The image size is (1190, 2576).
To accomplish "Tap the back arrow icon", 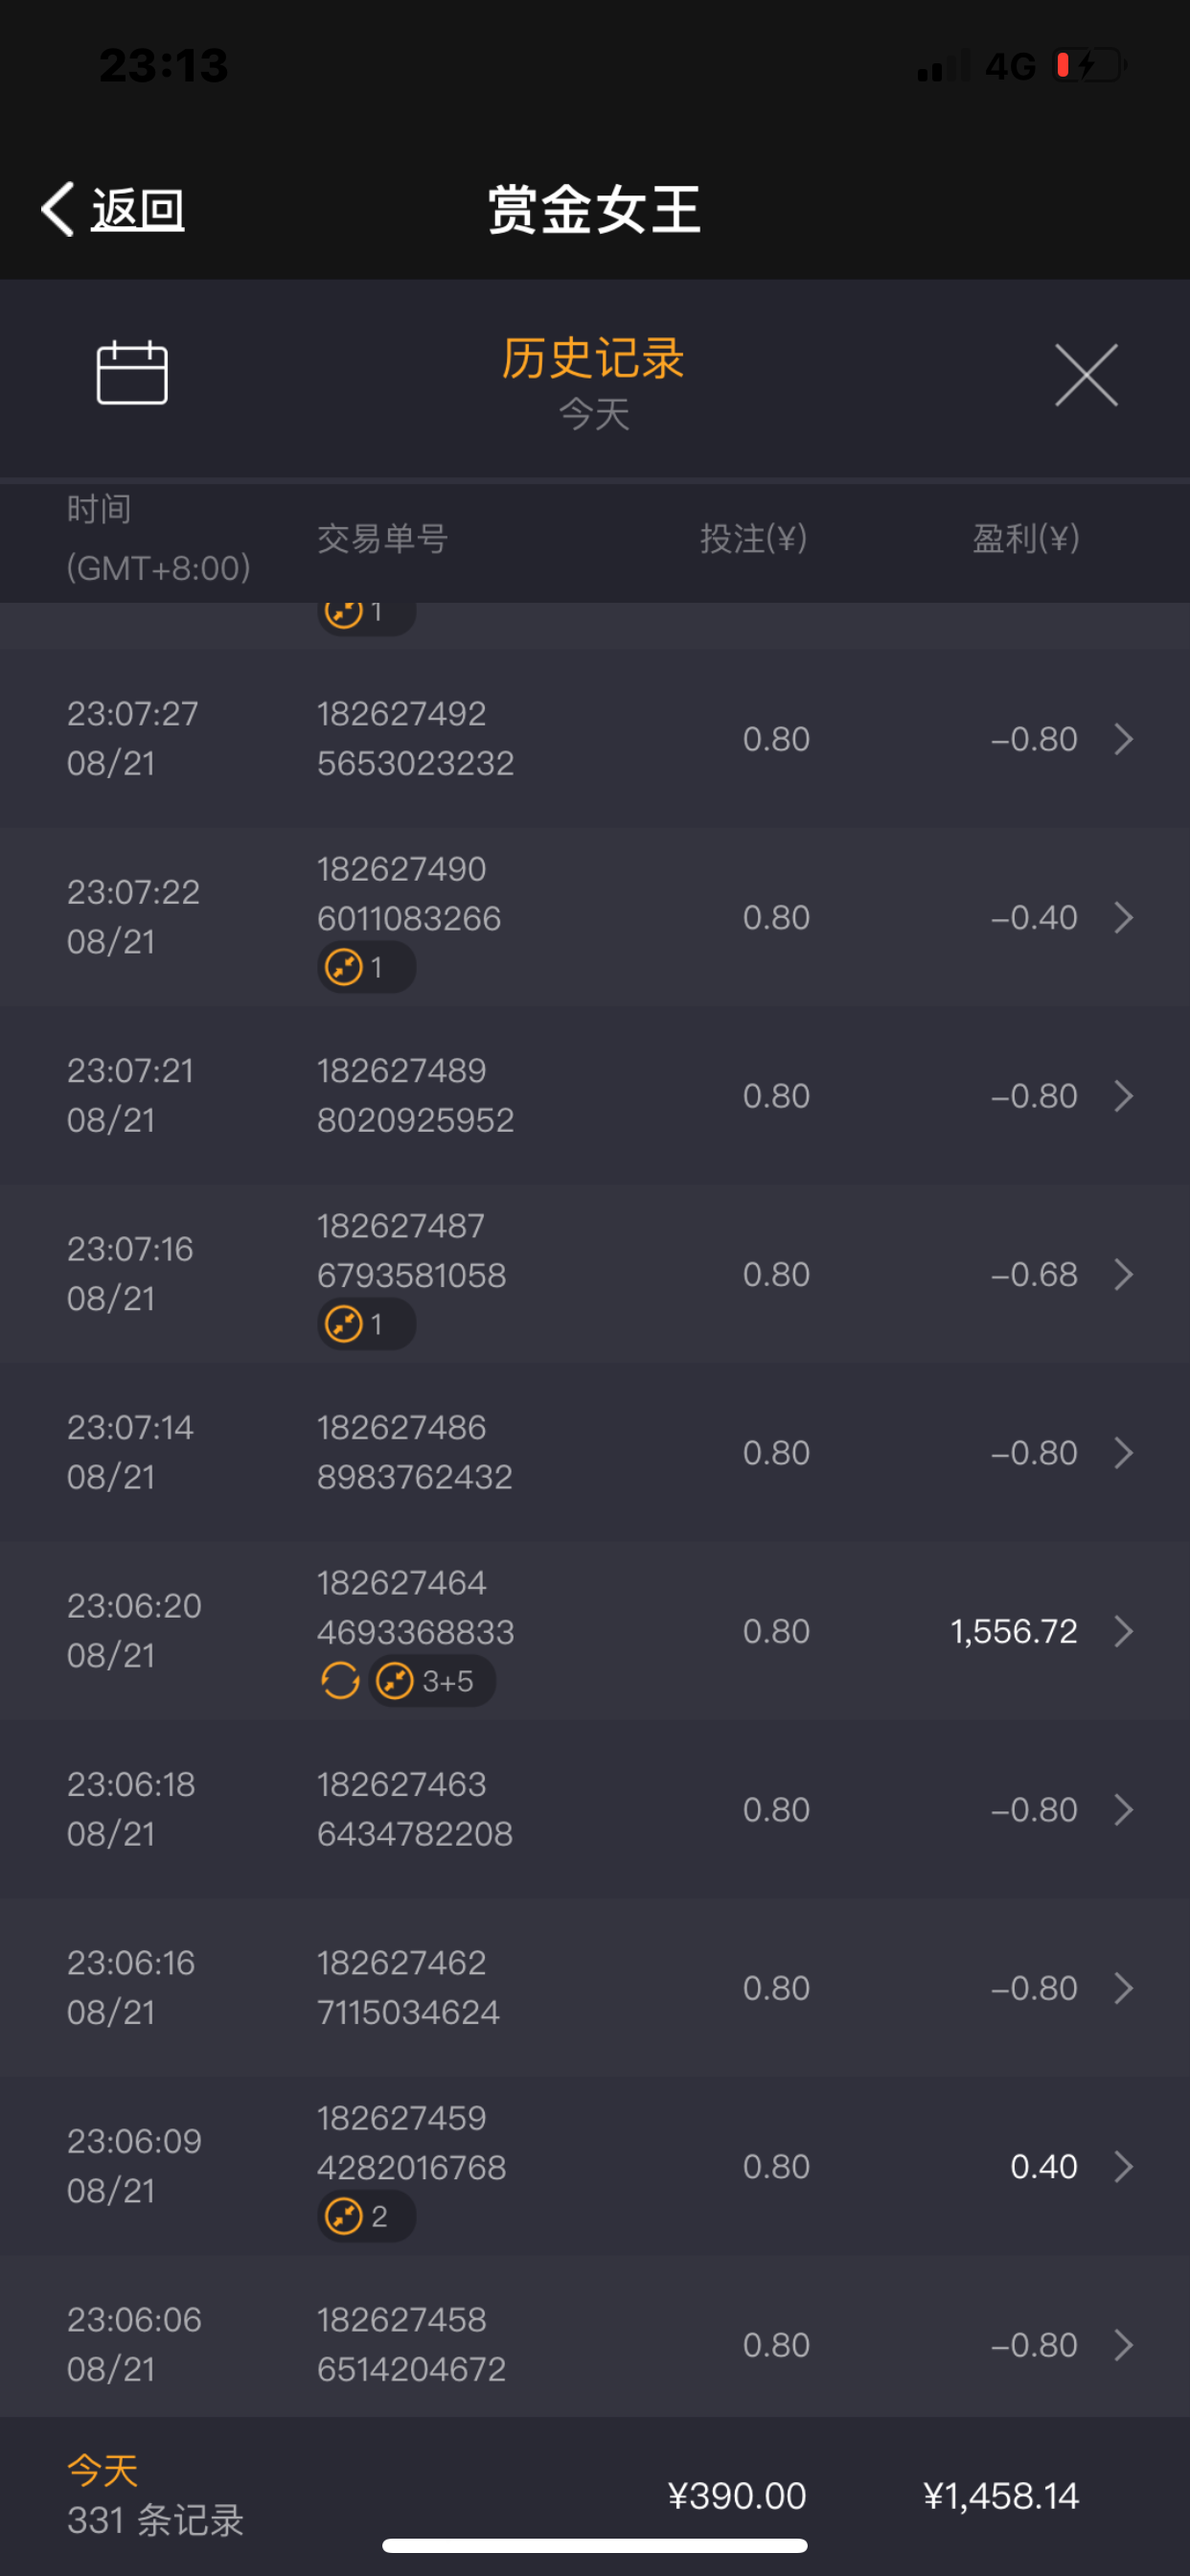I will (58, 209).
